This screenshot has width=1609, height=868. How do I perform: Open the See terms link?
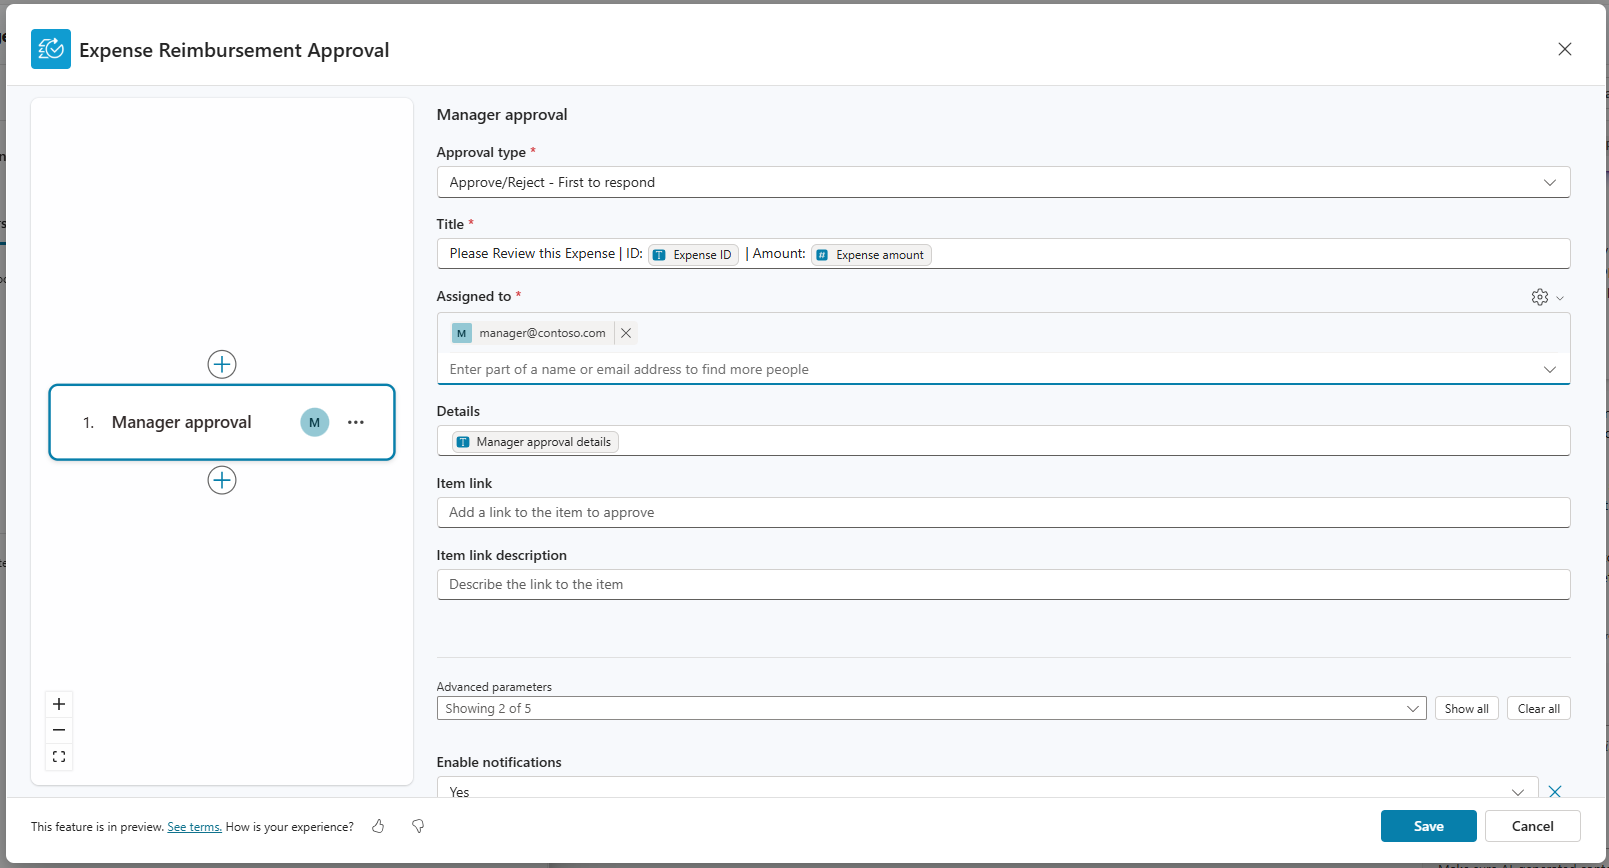tap(194, 827)
